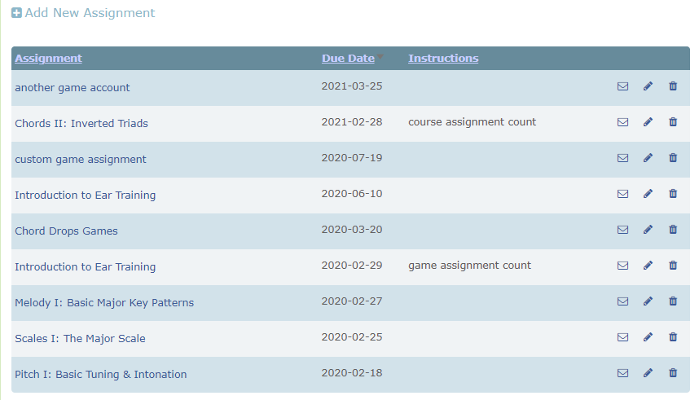Open Melody I: Basic Major Key Patterns

coord(104,302)
